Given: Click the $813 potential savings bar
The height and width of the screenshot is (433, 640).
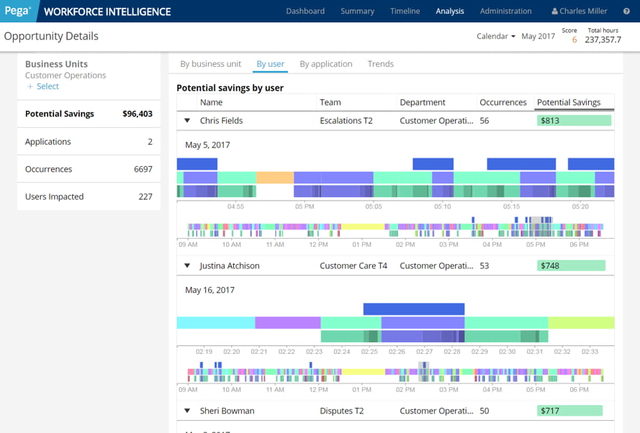Looking at the screenshot, I should (574, 120).
